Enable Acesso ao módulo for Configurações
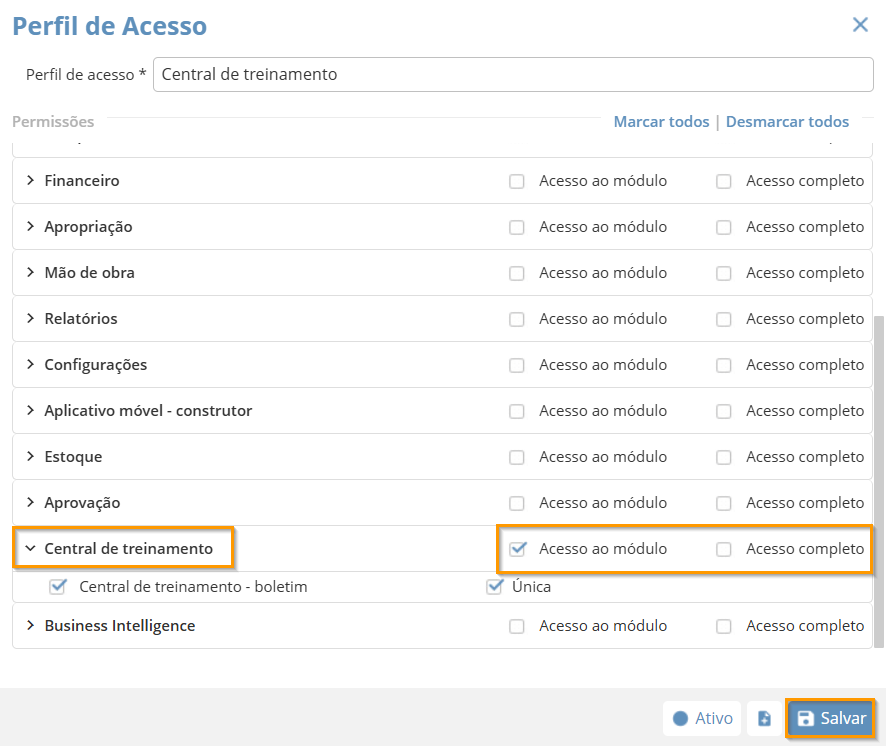 [x=517, y=366]
